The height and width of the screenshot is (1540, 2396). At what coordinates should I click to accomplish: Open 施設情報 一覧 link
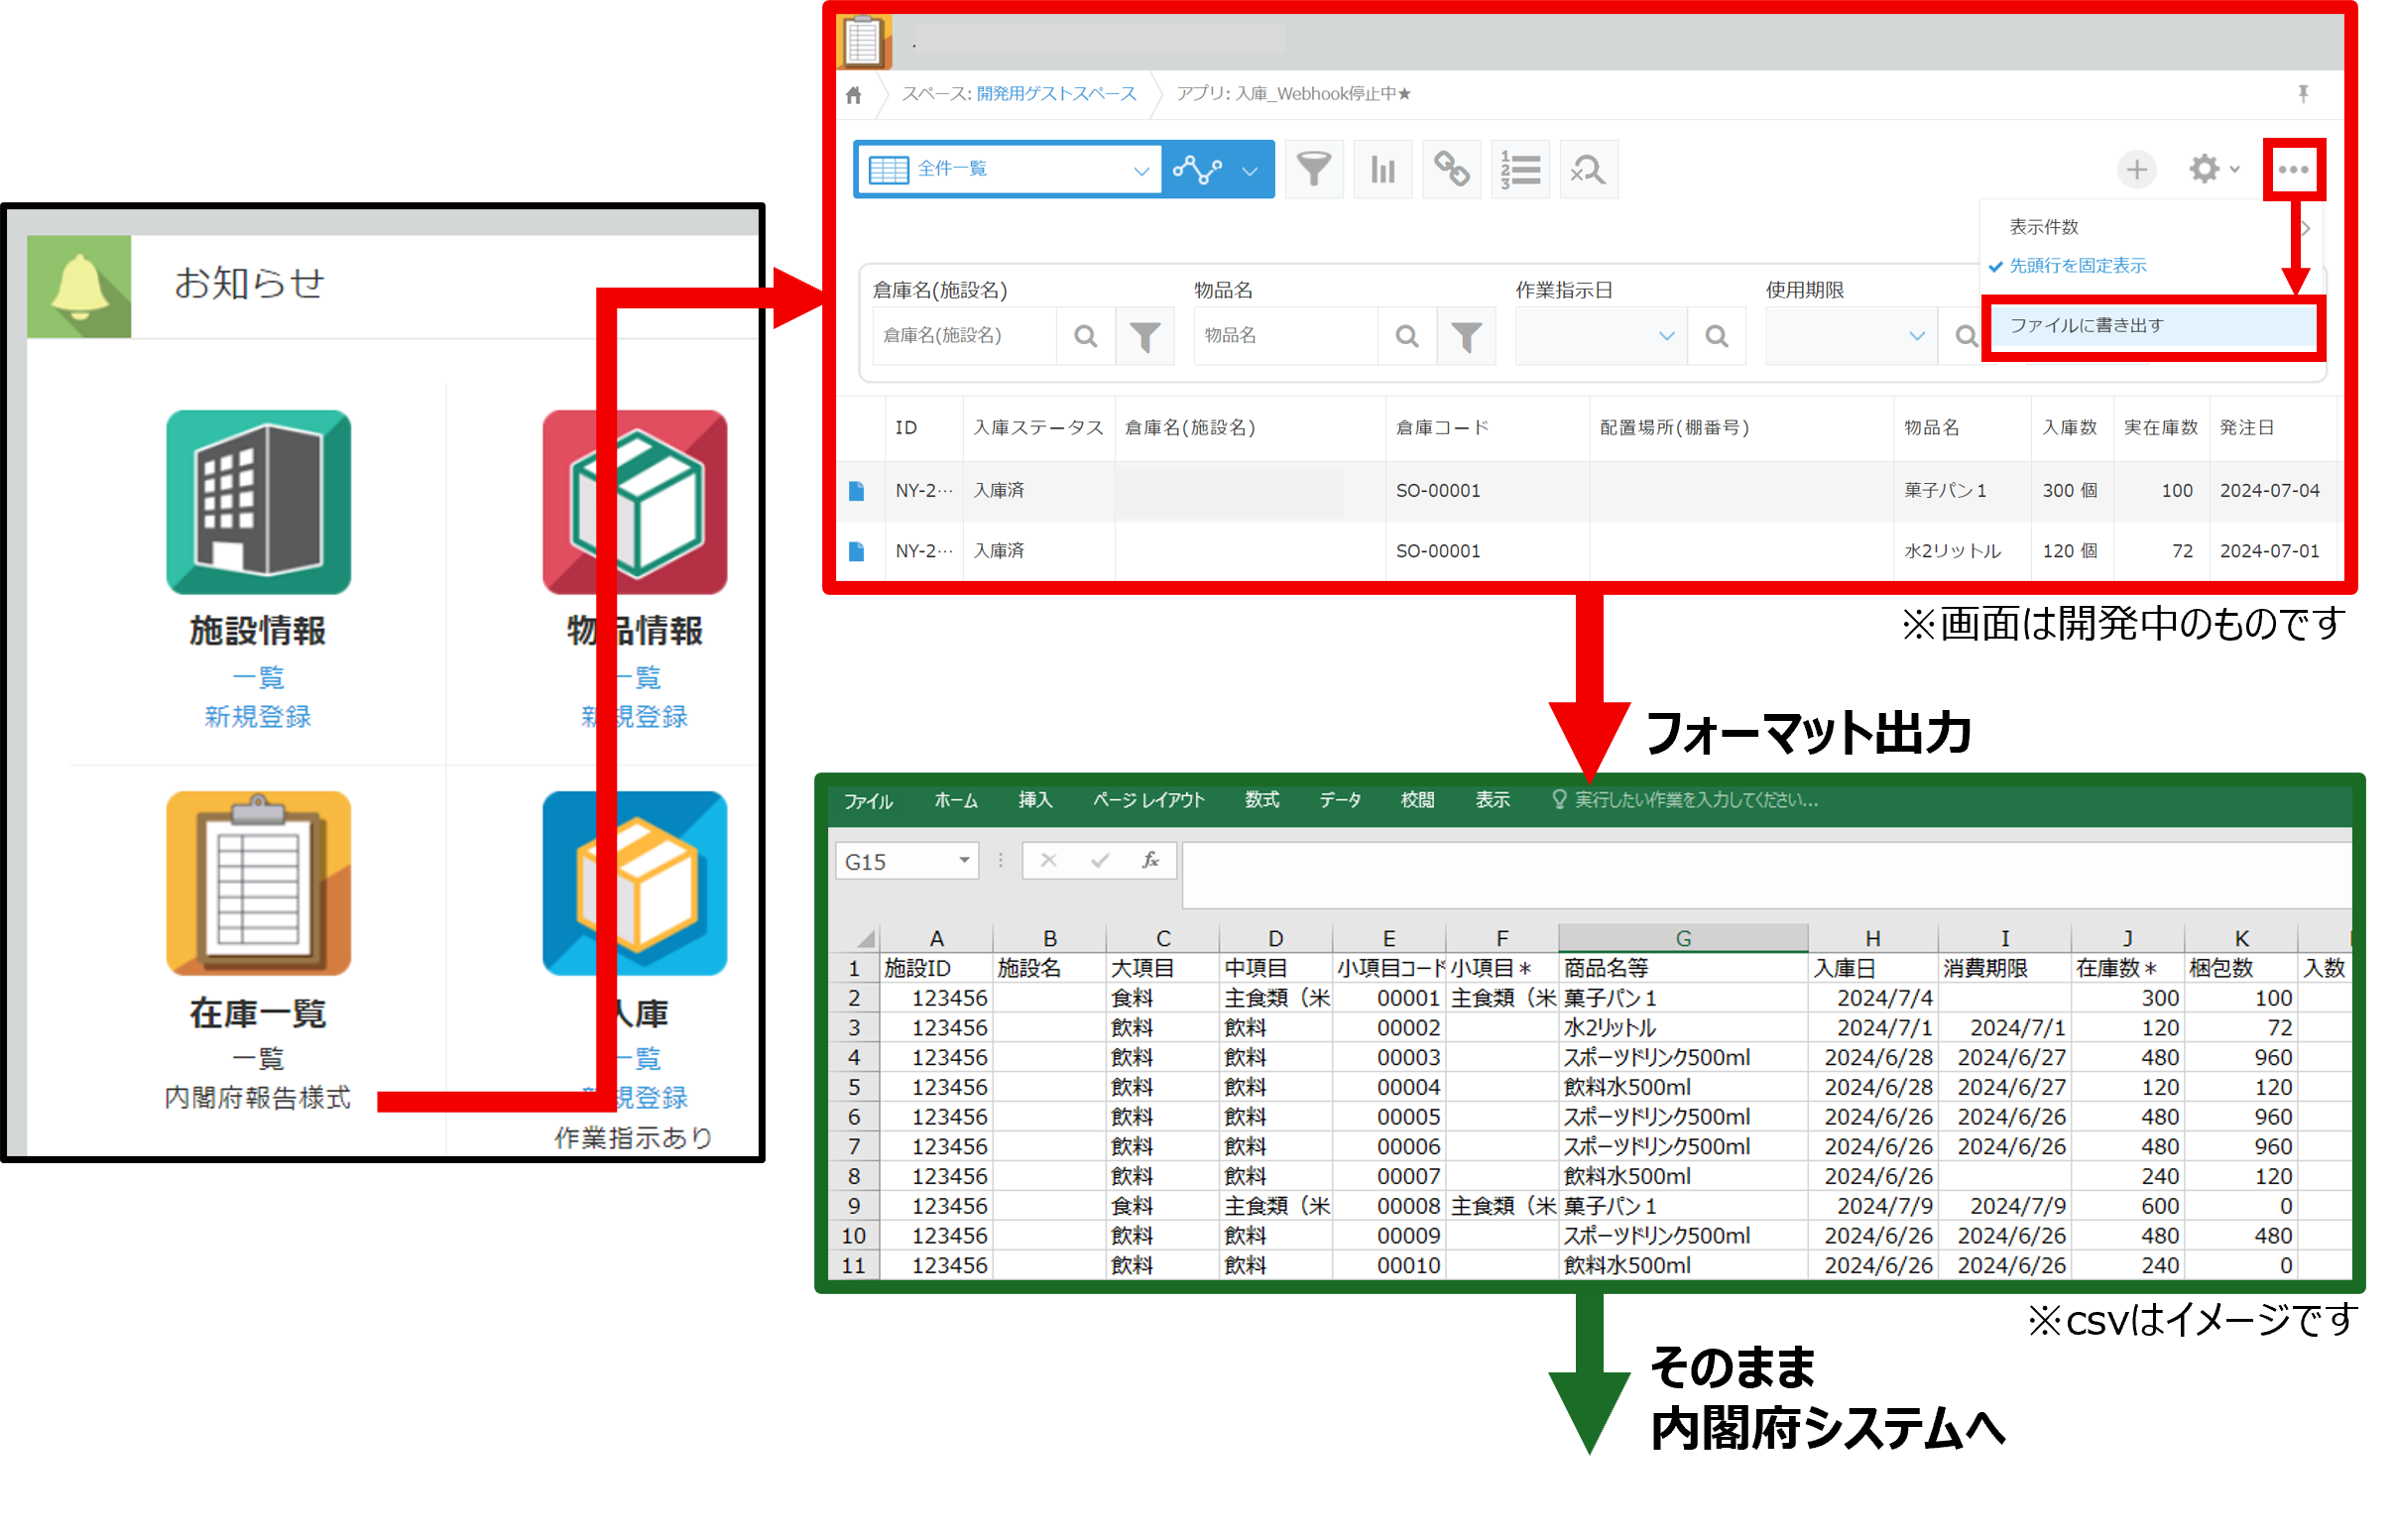pos(258,678)
